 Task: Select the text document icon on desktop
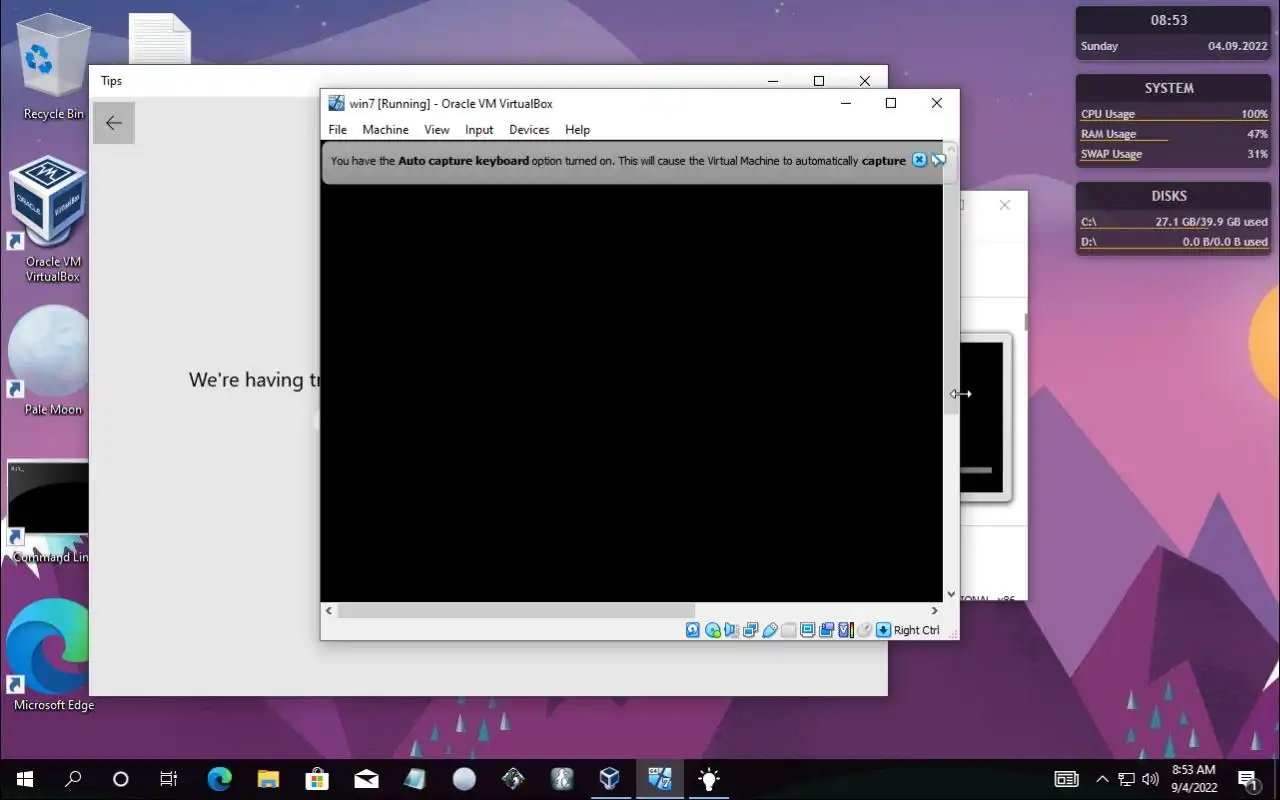160,40
